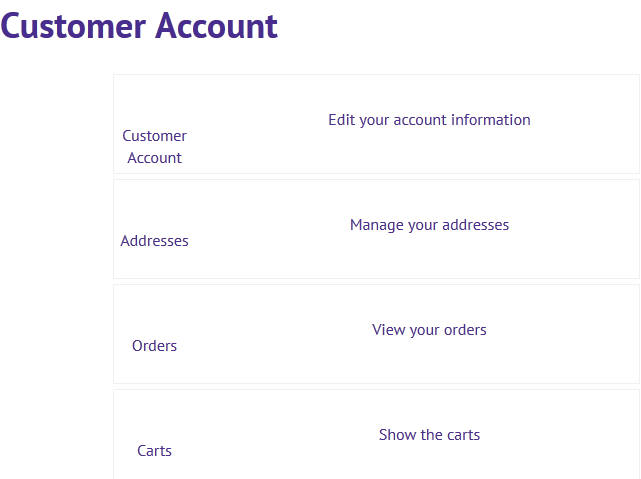Navigate to Orders section label
The width and height of the screenshot is (641, 479).
pyautogui.click(x=154, y=346)
